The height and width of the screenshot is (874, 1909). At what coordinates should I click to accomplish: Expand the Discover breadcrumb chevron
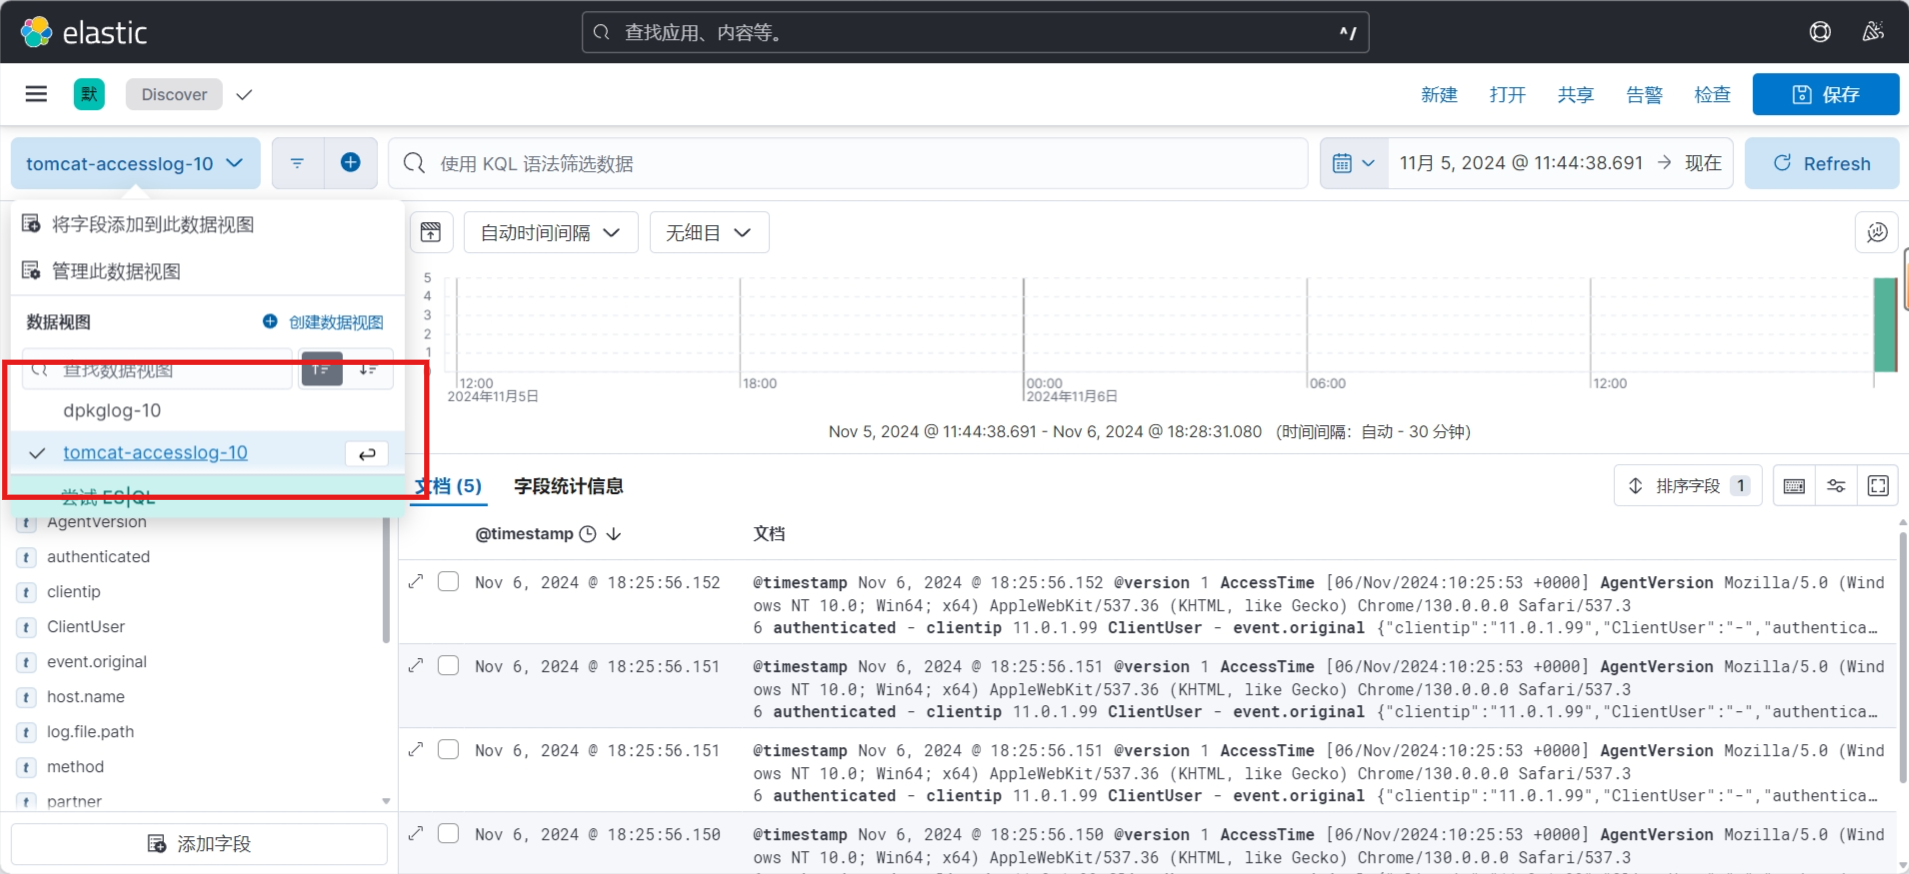point(244,94)
